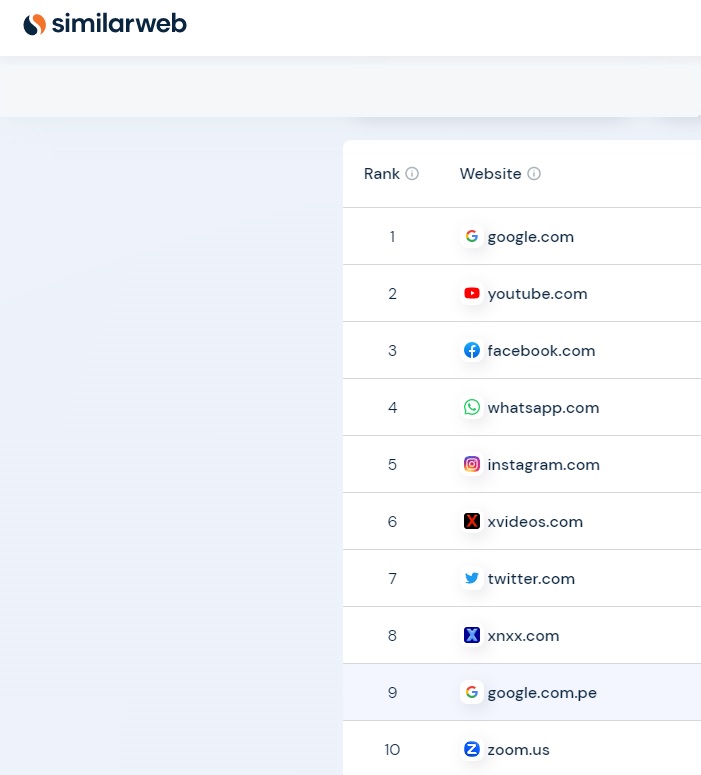Select rank number 1 cell
Screen dimensions: 701x775
(x=392, y=236)
